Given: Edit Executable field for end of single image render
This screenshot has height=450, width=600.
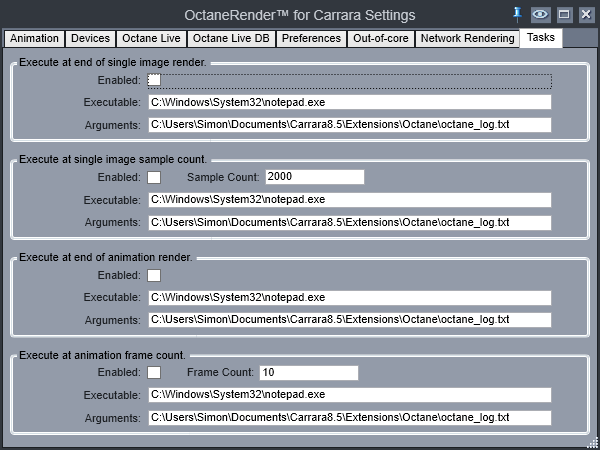Looking at the screenshot, I should (350, 103).
